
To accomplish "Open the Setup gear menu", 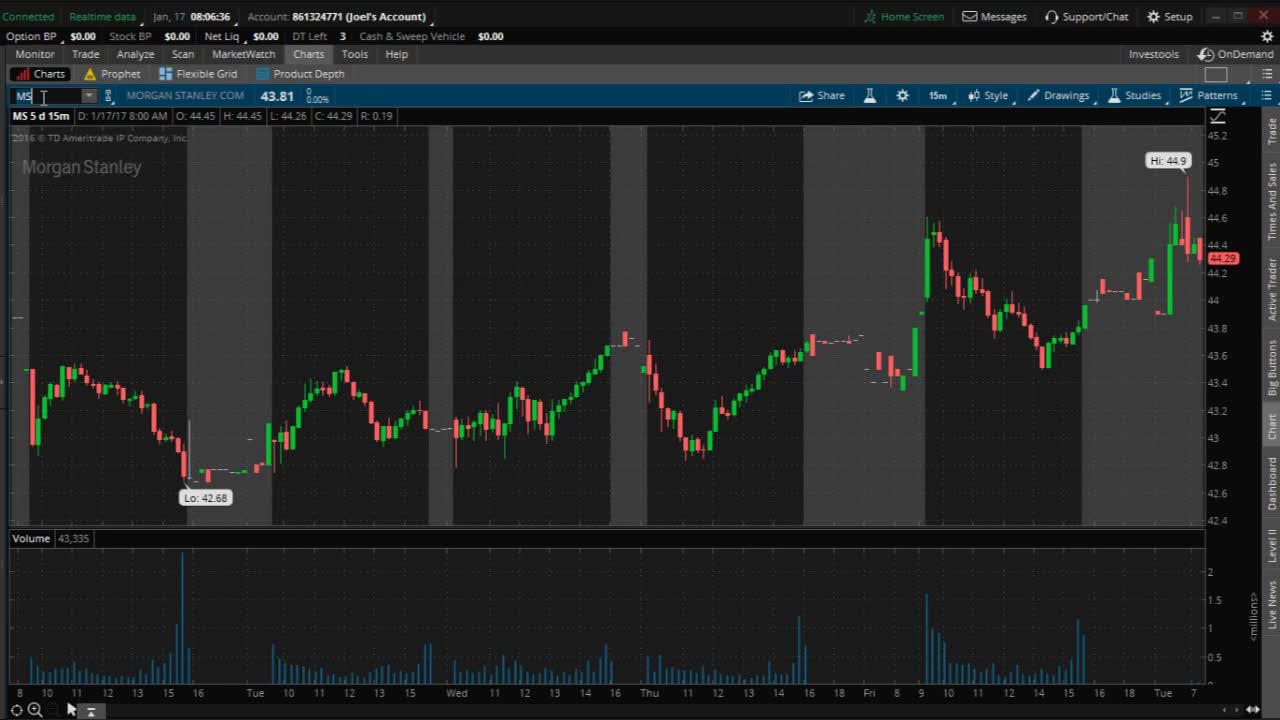I will click(x=1169, y=17).
